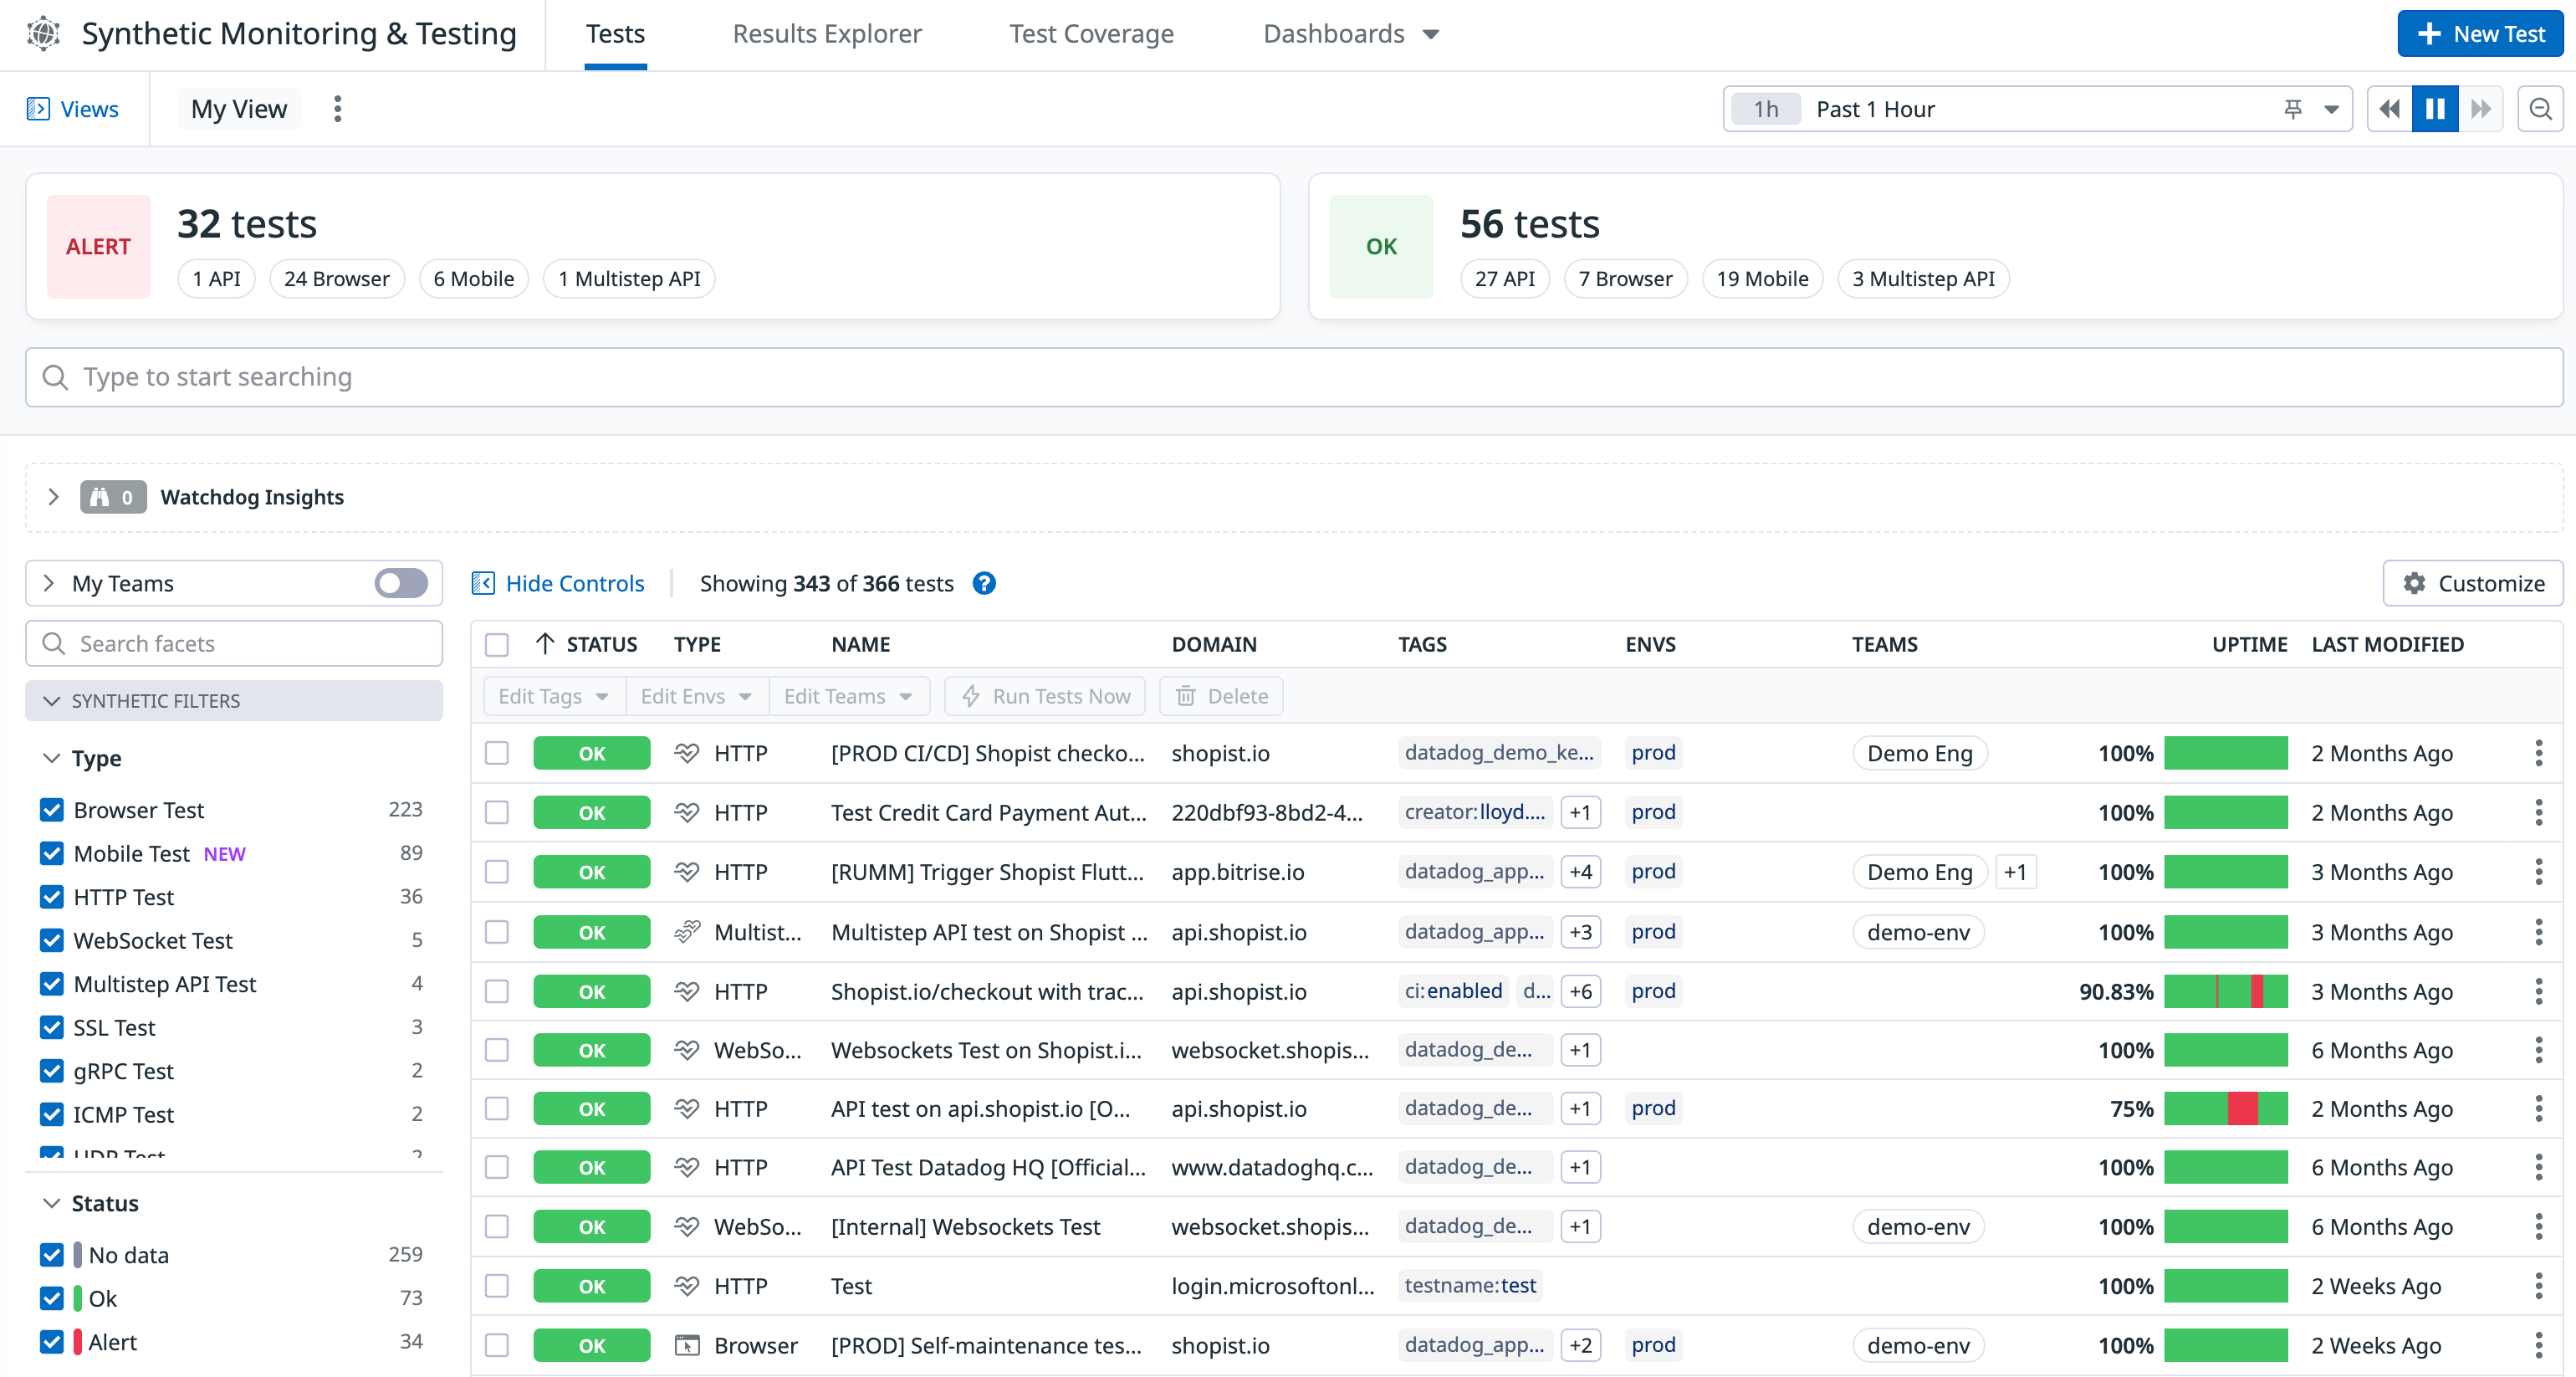Click uptime bar for 90.83% Shopist.io/checkout row
This screenshot has height=1377, width=2576.
[2225, 991]
